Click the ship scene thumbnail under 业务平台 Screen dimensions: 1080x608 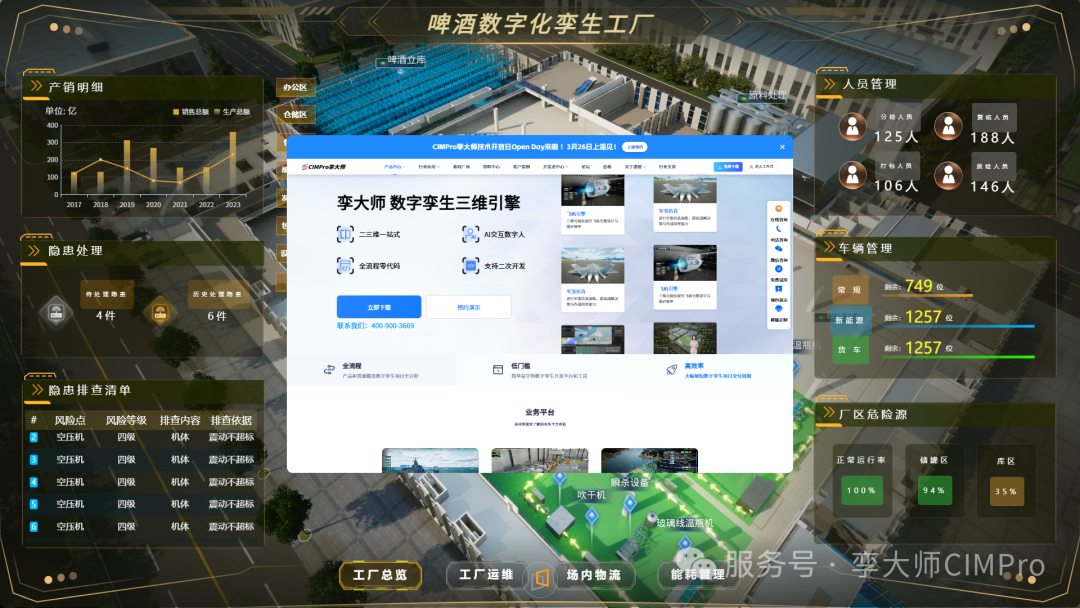[430, 460]
